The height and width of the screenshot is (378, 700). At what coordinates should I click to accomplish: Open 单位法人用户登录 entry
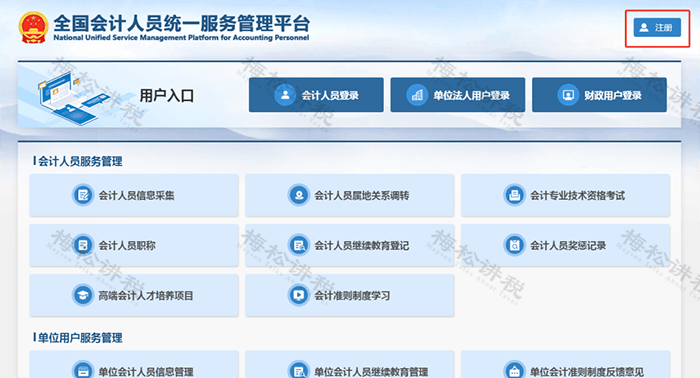tap(458, 95)
